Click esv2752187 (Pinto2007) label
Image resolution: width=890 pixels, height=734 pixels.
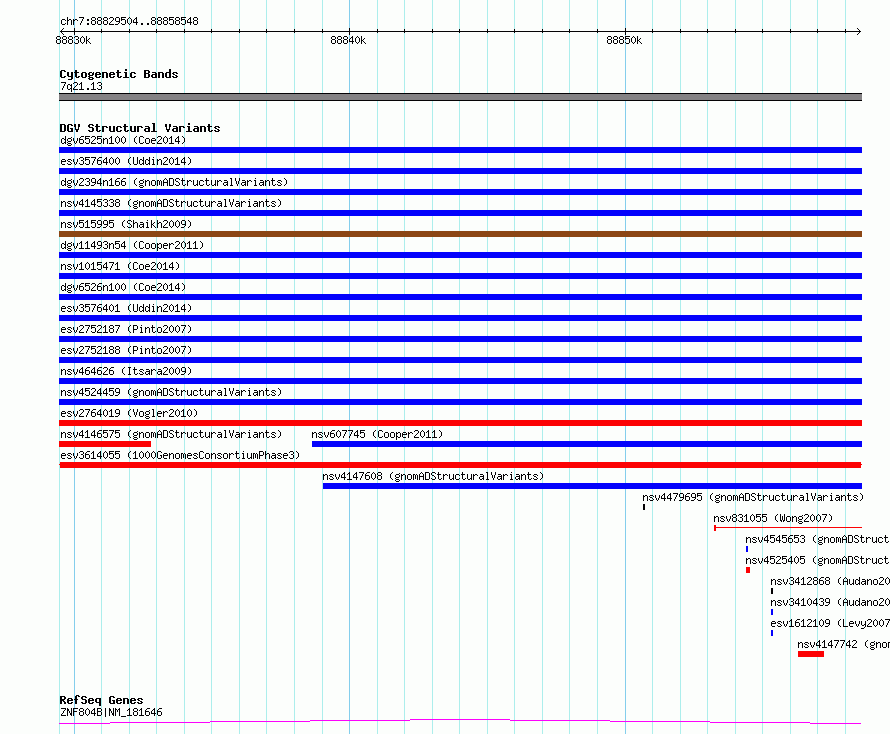pos(126,329)
